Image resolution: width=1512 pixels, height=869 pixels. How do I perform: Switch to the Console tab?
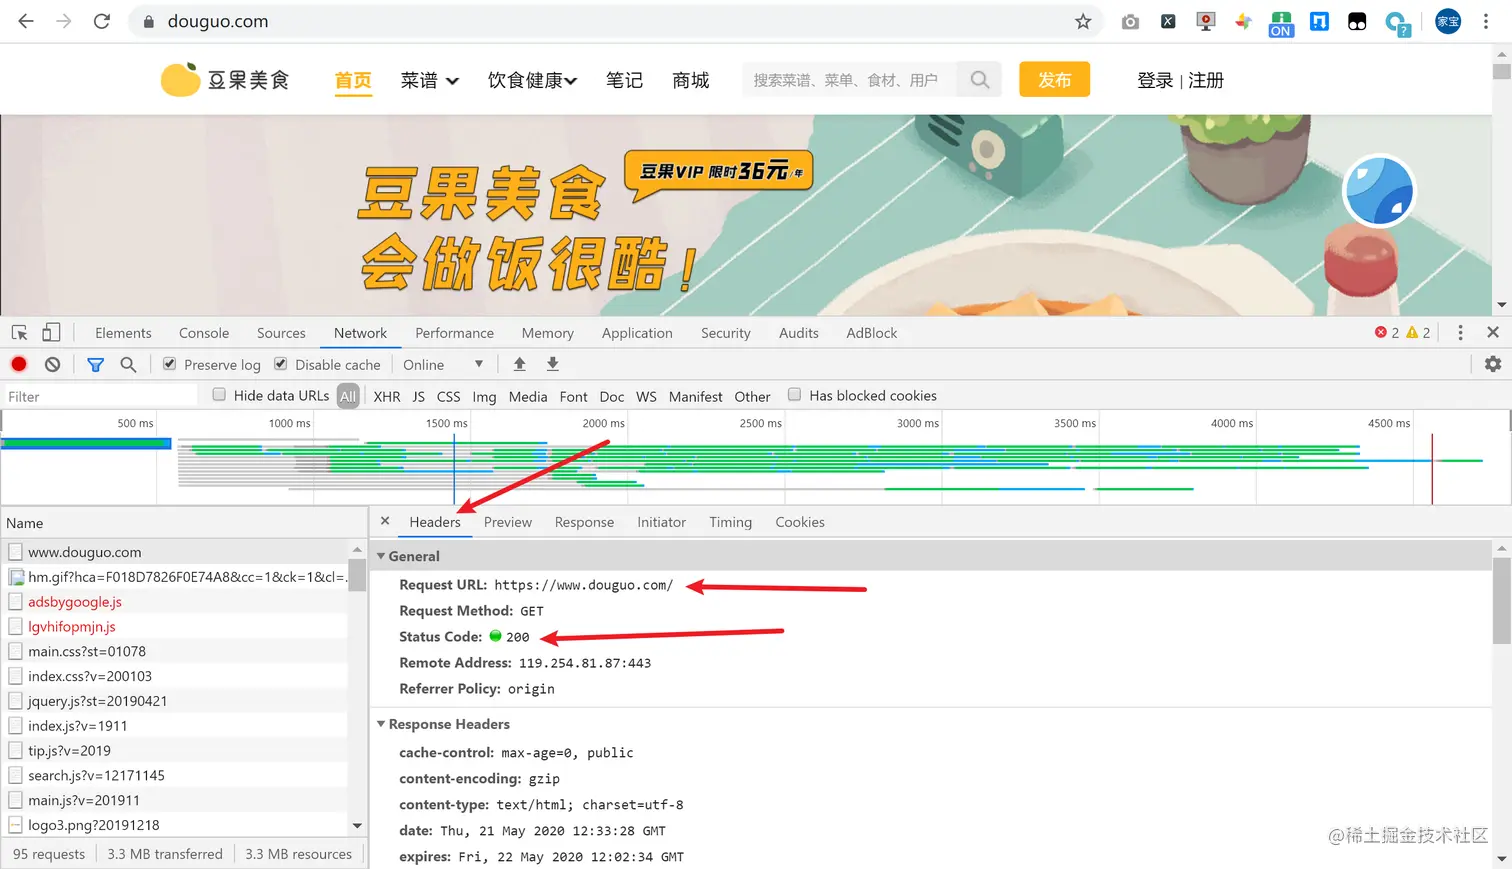(x=204, y=333)
